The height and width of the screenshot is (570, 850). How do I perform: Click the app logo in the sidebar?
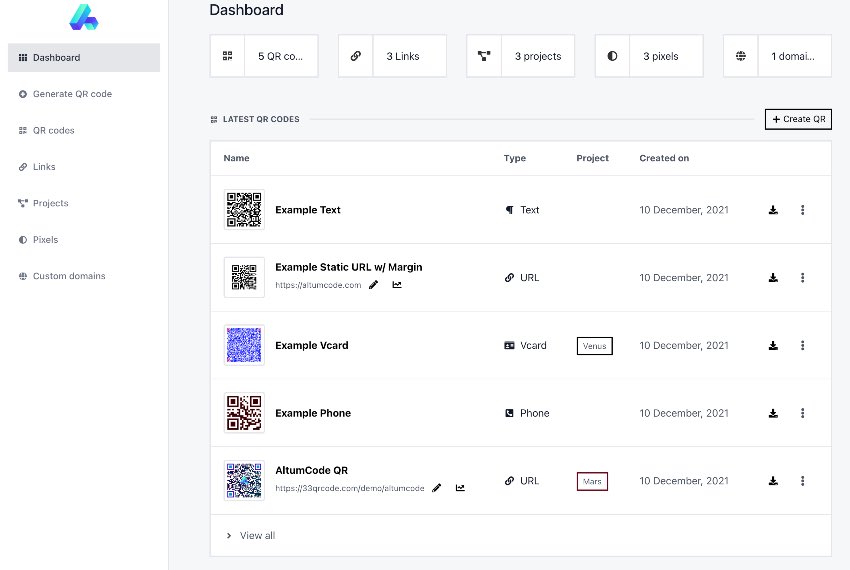point(84,16)
